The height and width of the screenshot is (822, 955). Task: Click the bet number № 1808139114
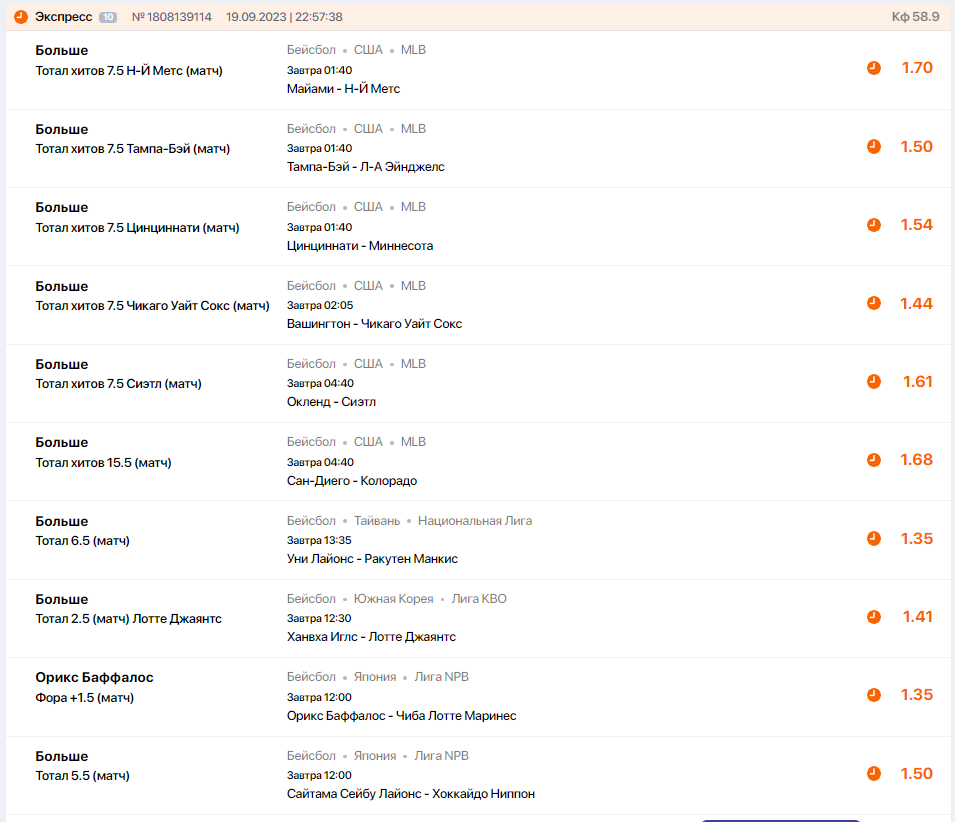(172, 17)
